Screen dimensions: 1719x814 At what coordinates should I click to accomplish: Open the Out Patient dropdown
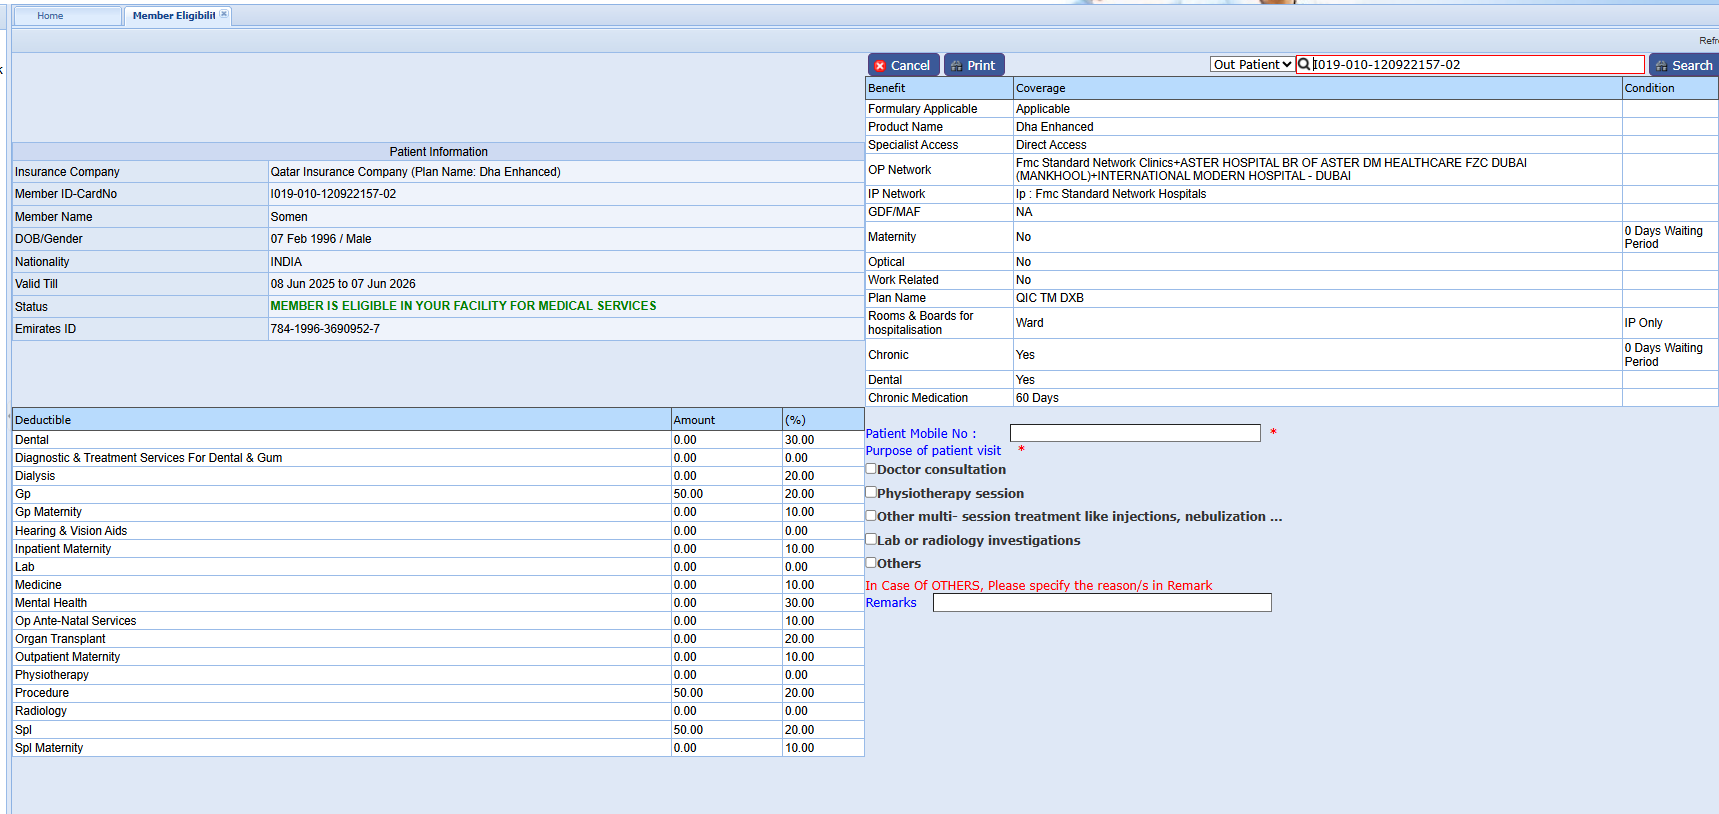[x=1252, y=65]
